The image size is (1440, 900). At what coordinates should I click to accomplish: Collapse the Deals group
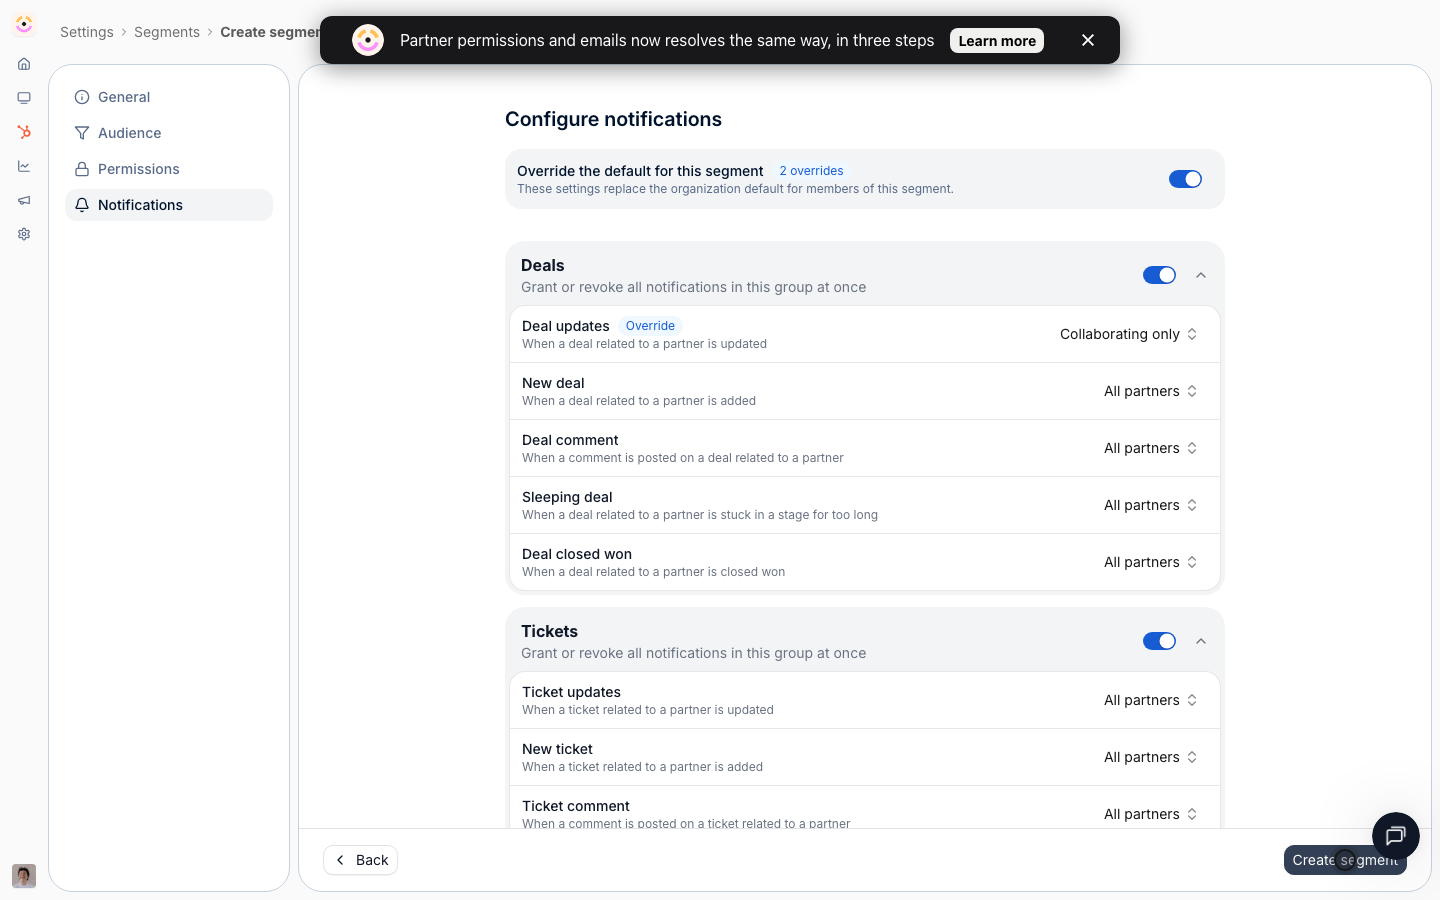pyautogui.click(x=1201, y=275)
